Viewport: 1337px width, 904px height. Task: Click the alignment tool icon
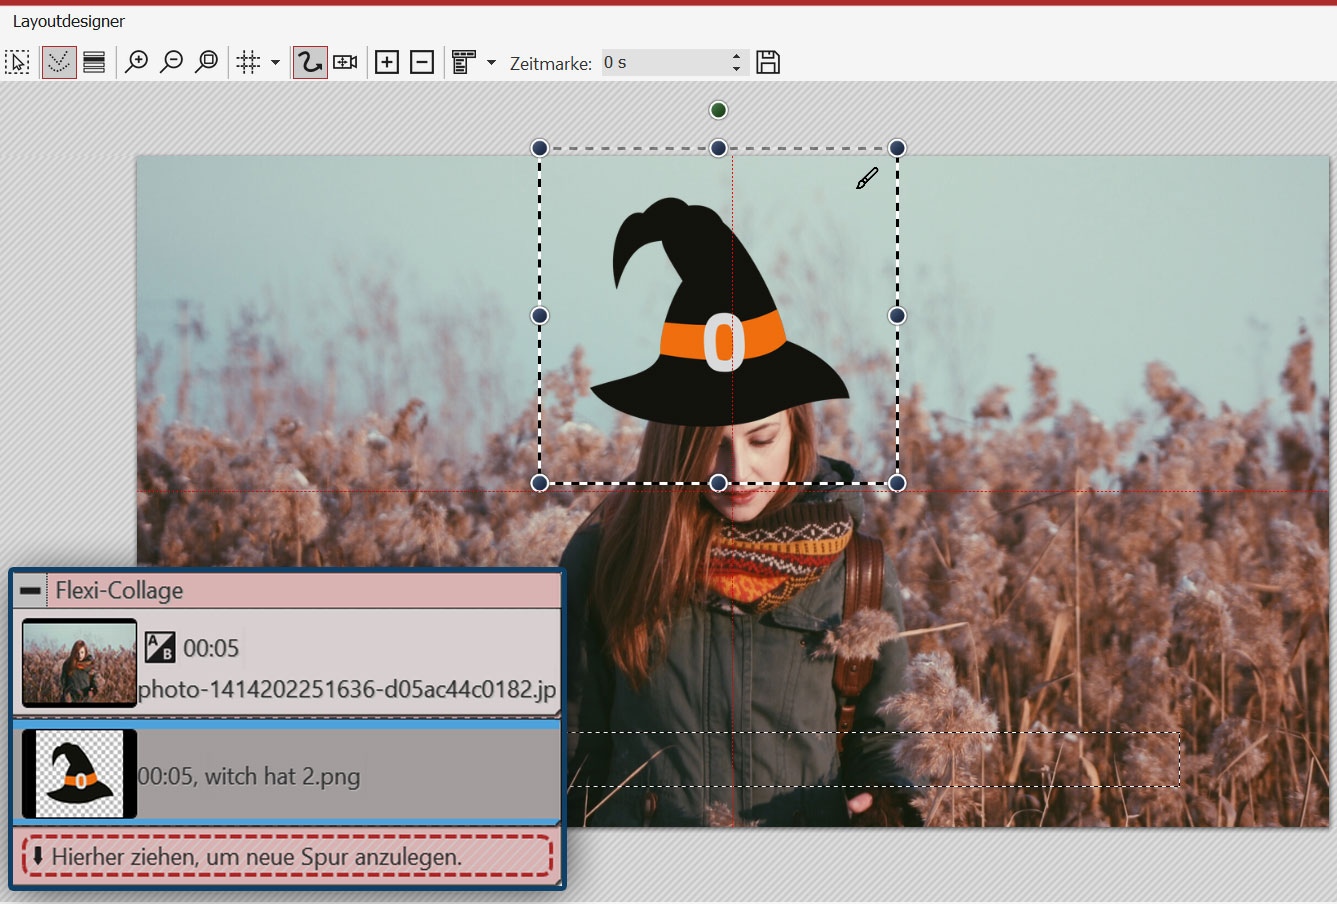click(463, 63)
